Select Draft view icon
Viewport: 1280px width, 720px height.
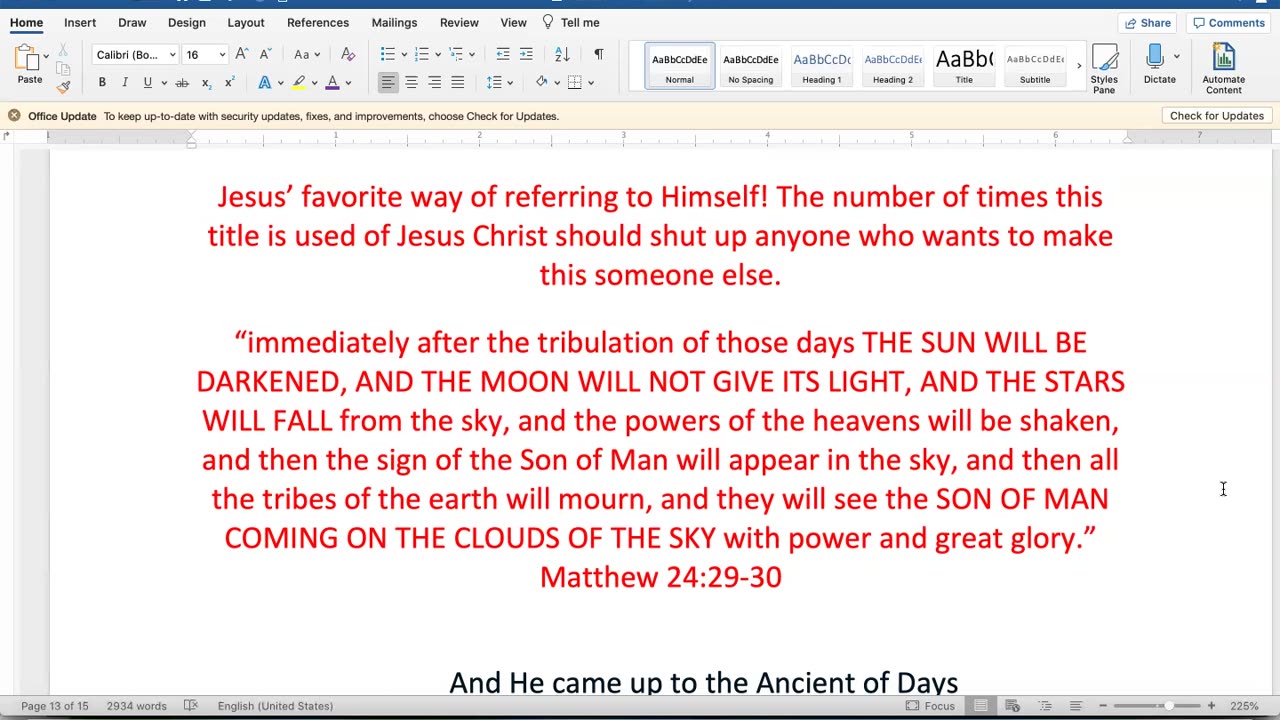(1076, 706)
